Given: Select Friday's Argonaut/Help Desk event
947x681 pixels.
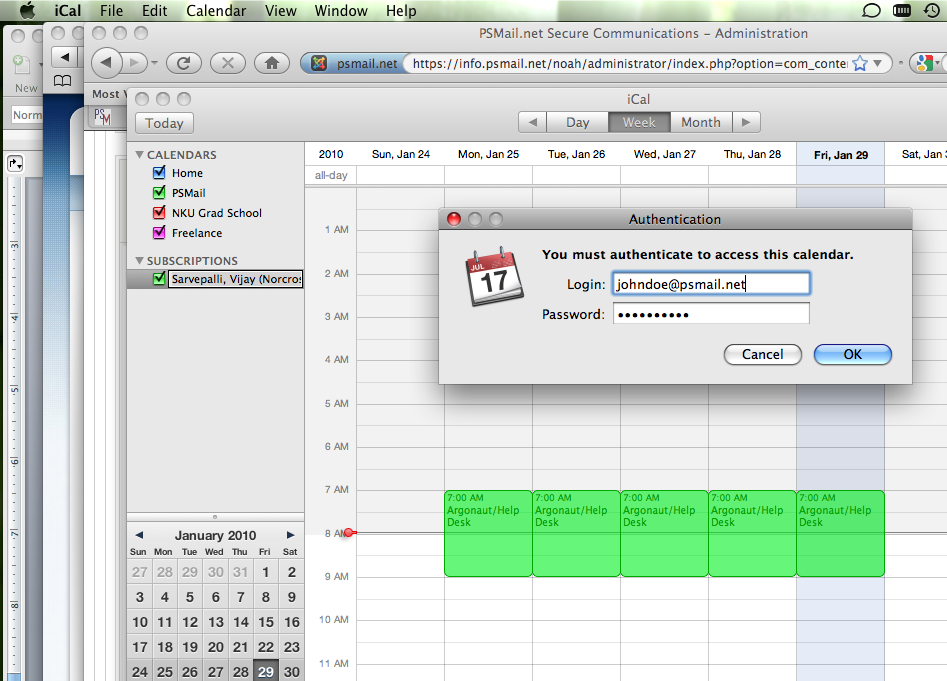Looking at the screenshot, I should click(x=841, y=534).
